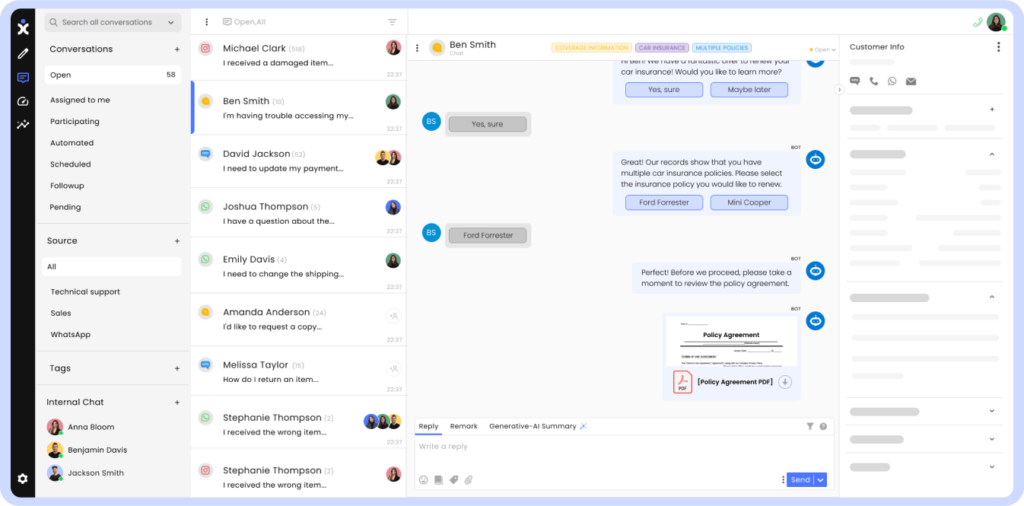The image size is (1024, 506).
Task: Click the chat icon under Customer Info
Action: coord(855,81)
